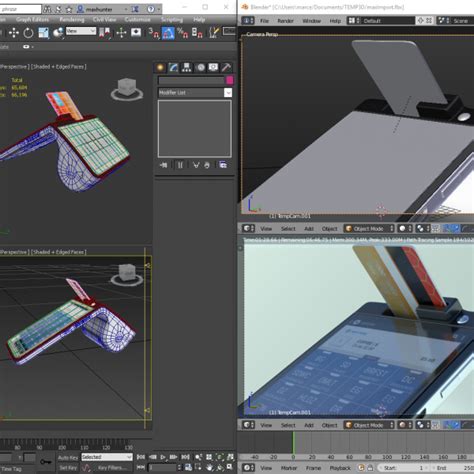Open the Modify panel tab in command panel
Image resolution: width=474 pixels, height=474 pixels.
pos(173,67)
